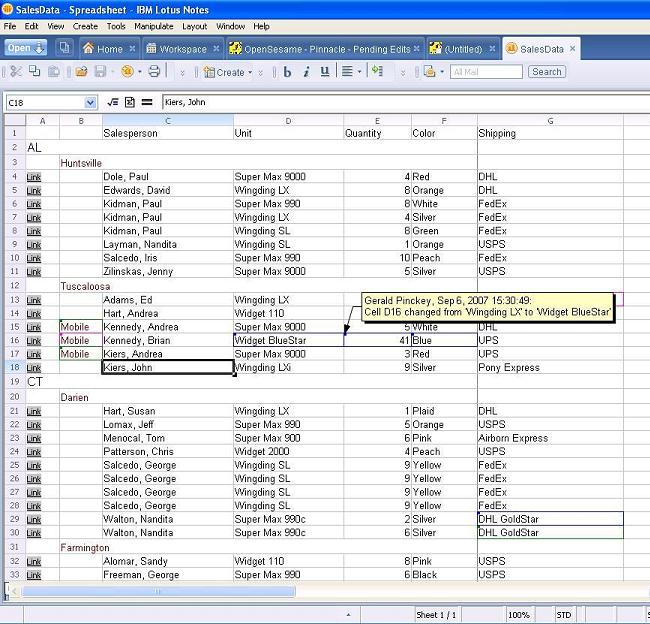Viewport: 650px width, 624px height.
Task: Apply italic formatting with the i icon
Action: [307, 72]
